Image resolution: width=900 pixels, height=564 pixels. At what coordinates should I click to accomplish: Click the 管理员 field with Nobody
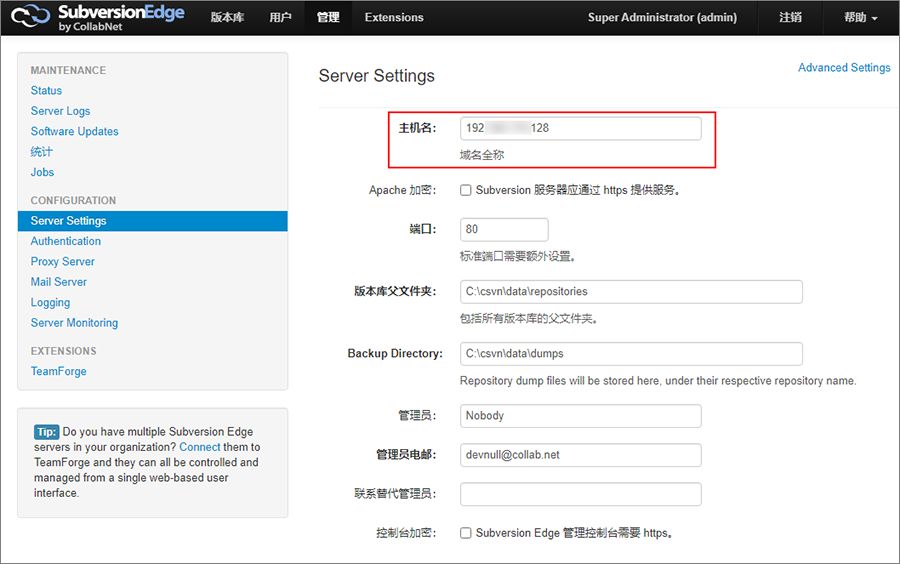point(580,415)
